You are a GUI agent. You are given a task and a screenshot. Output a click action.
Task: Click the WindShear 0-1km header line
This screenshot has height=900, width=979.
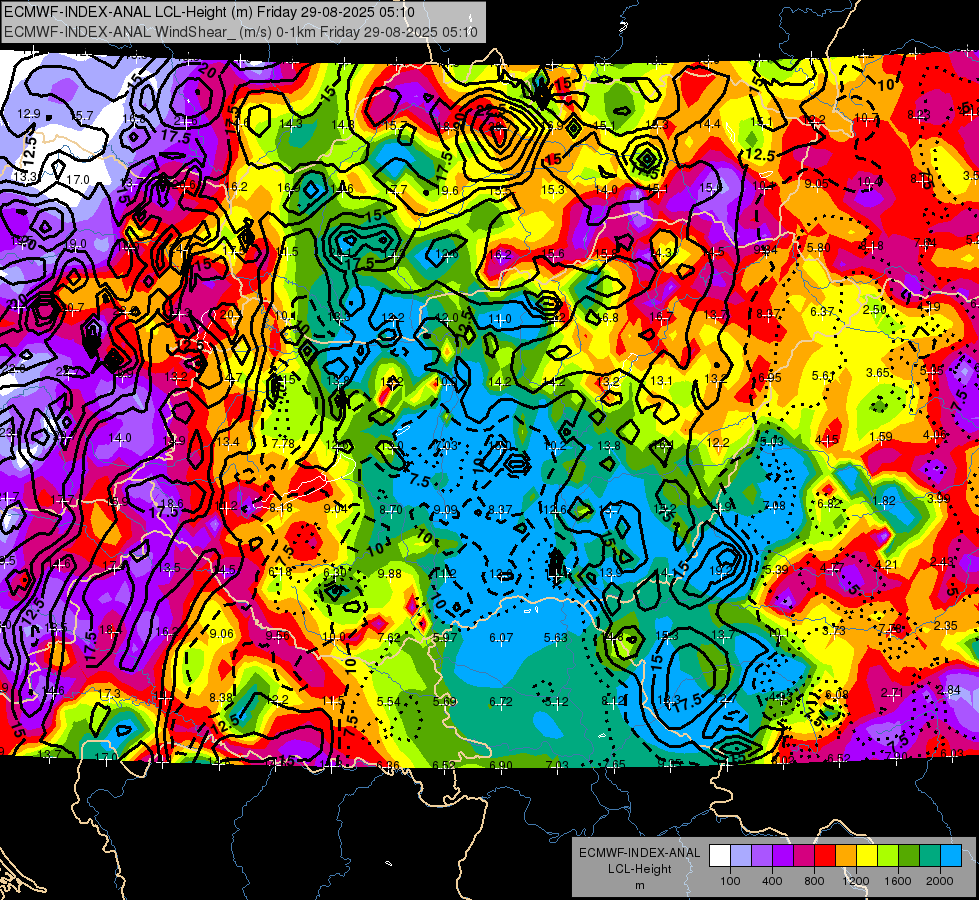point(240,31)
